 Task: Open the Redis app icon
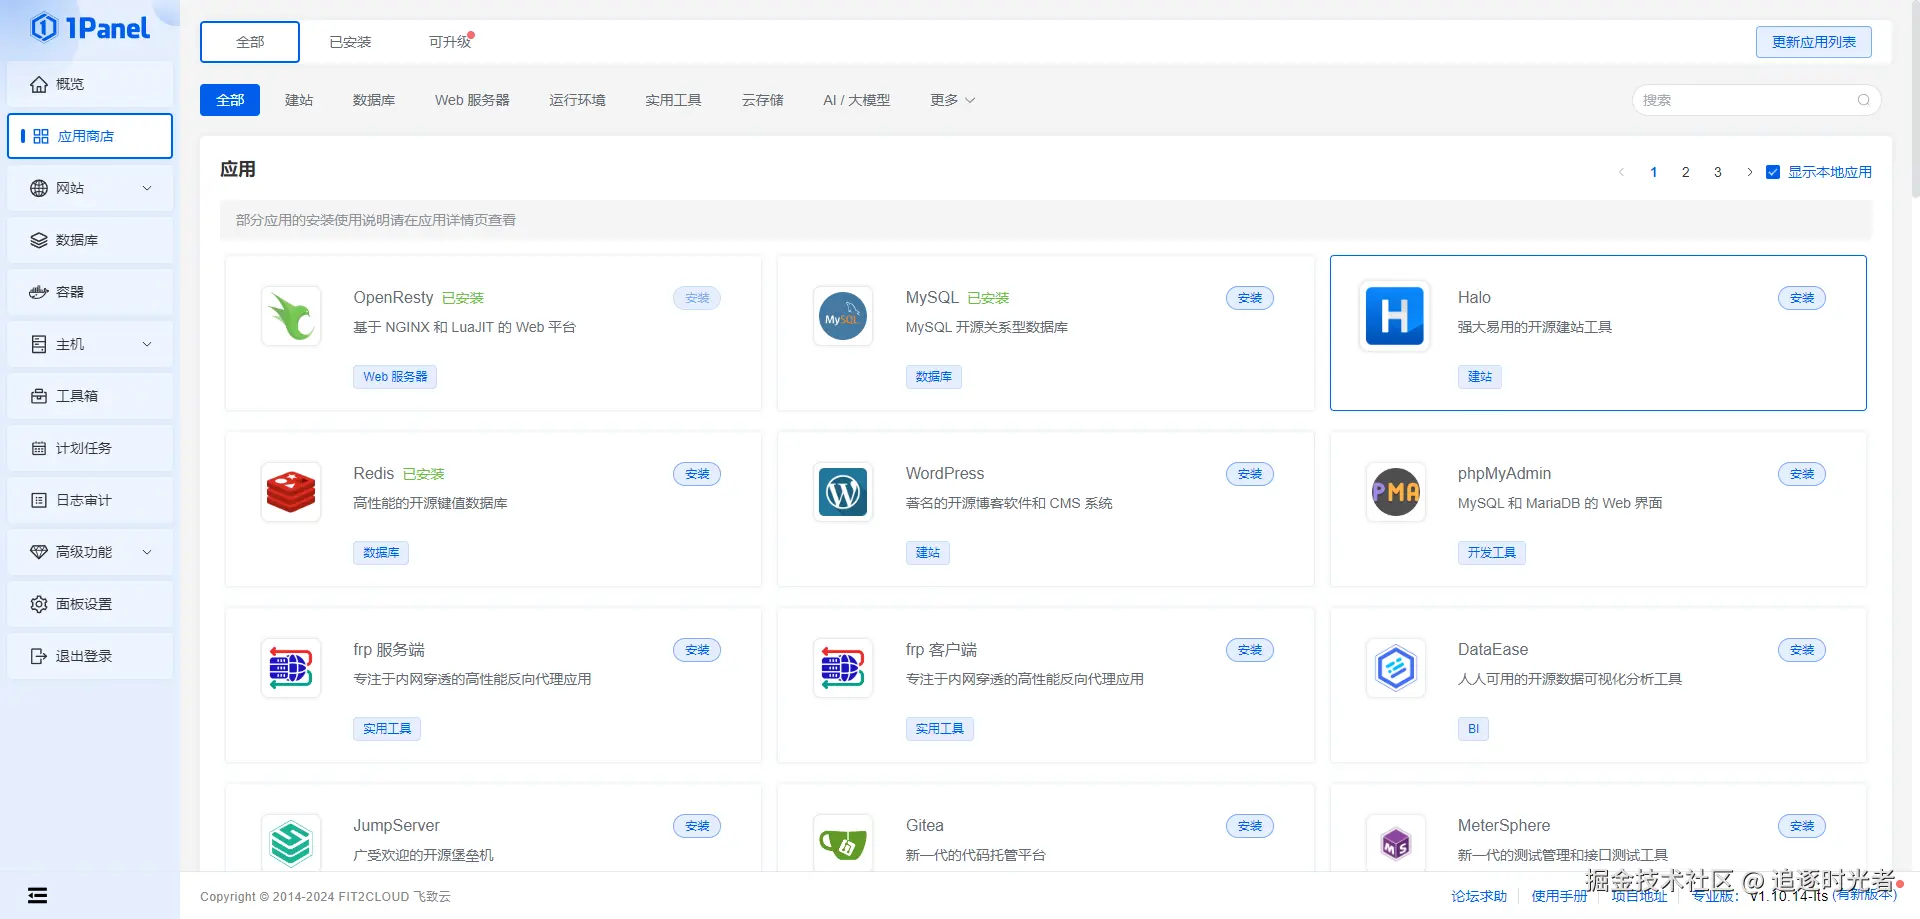coord(291,492)
